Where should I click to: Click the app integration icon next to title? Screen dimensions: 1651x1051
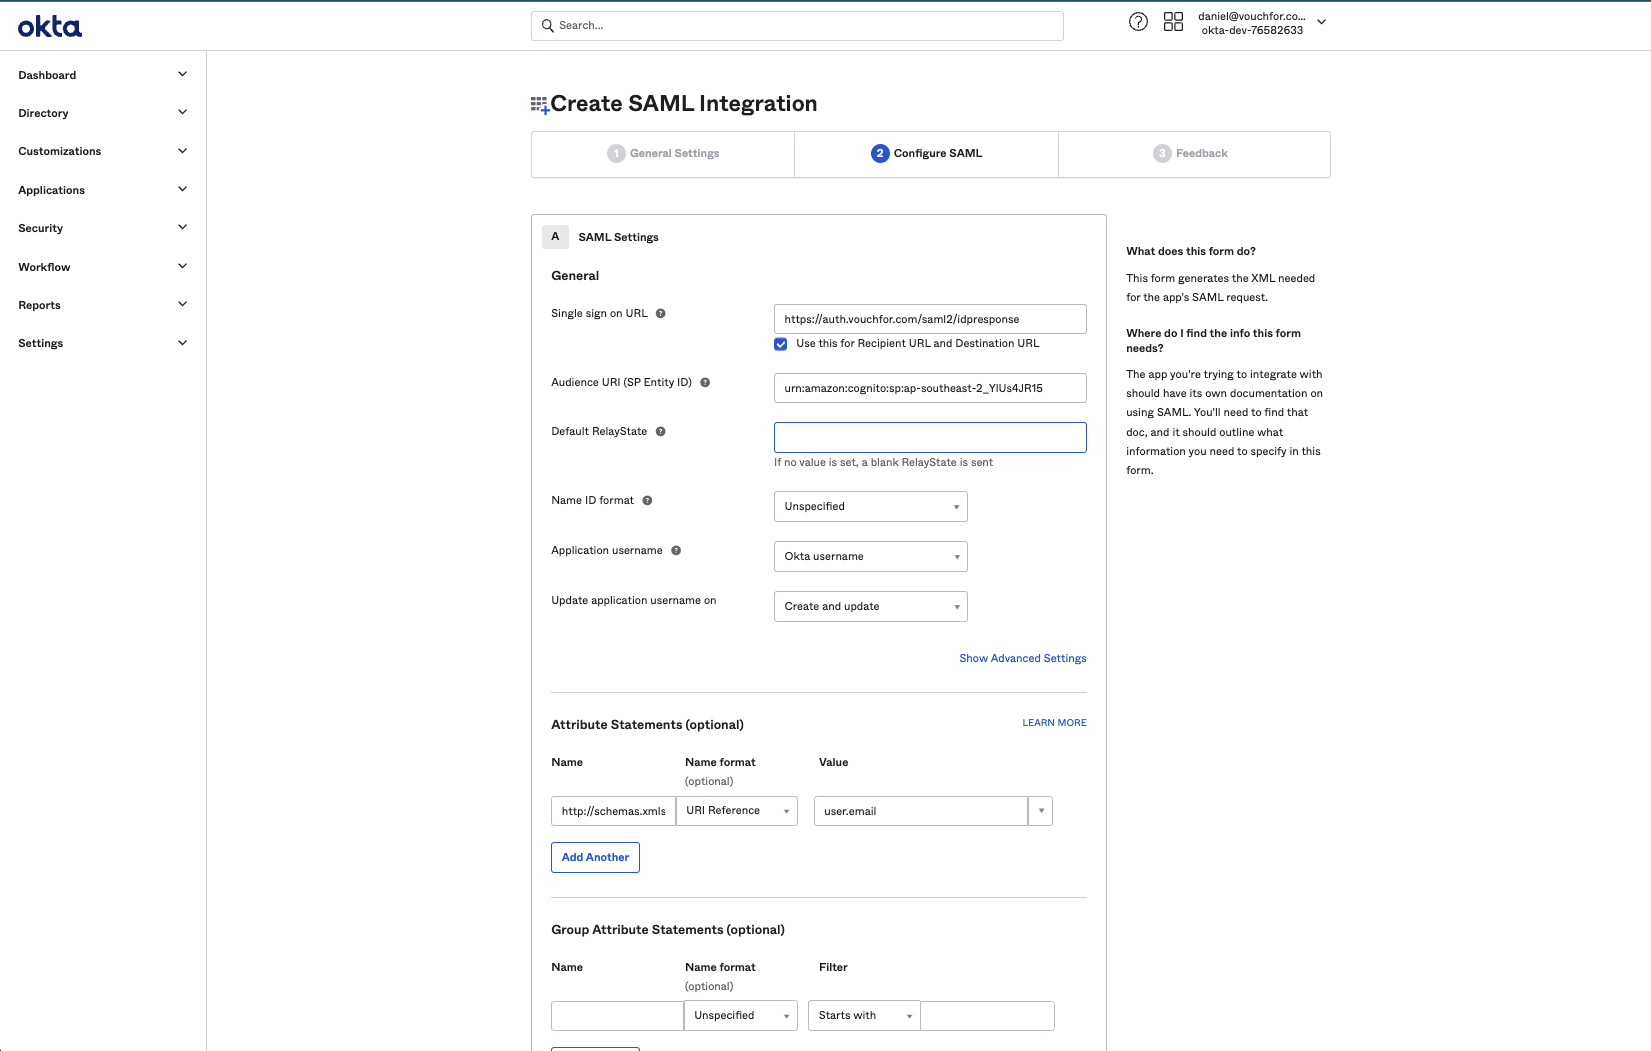540,105
